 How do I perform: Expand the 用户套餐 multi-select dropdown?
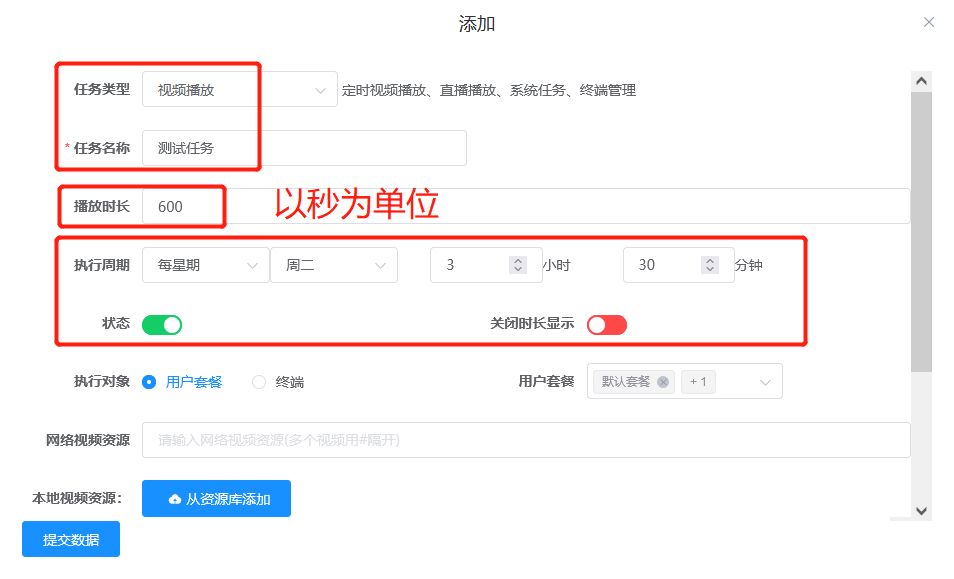coord(765,382)
